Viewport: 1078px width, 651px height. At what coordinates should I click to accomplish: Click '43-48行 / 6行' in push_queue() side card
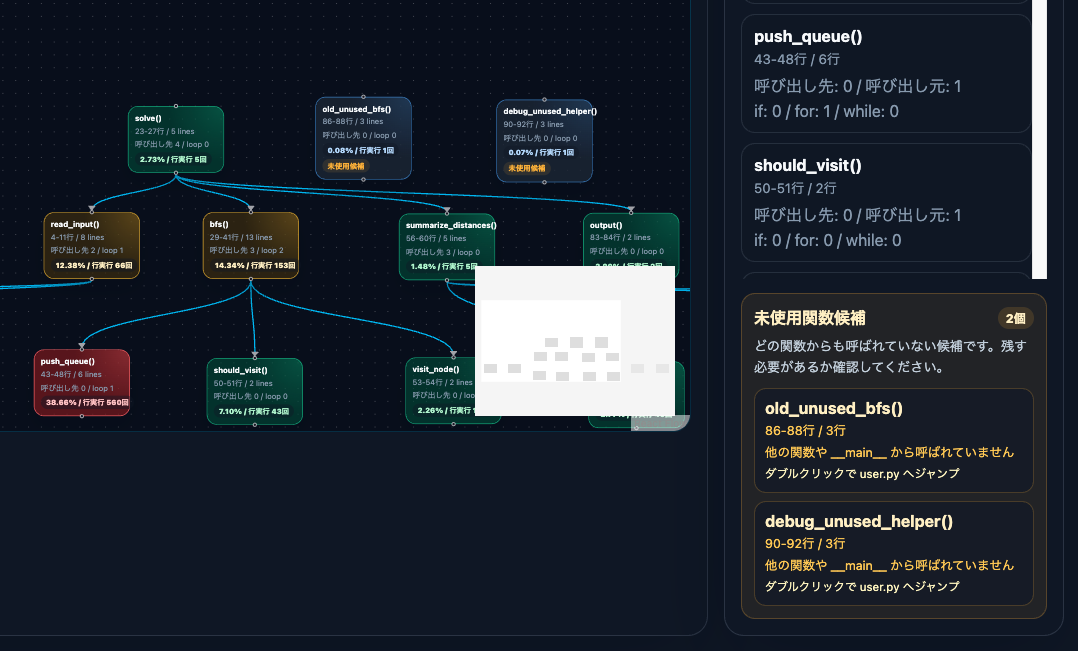click(797, 59)
